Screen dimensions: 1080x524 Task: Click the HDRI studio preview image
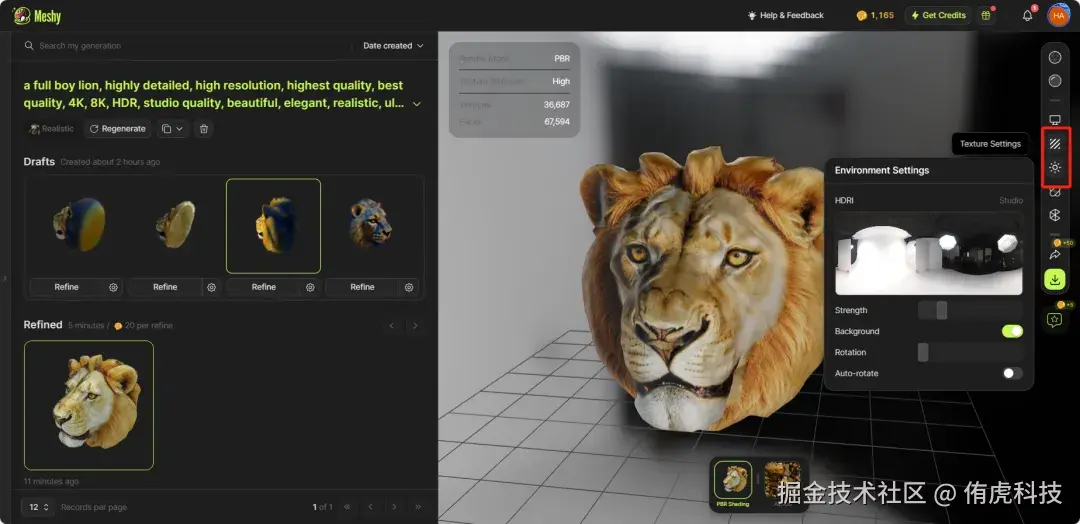(x=928, y=253)
